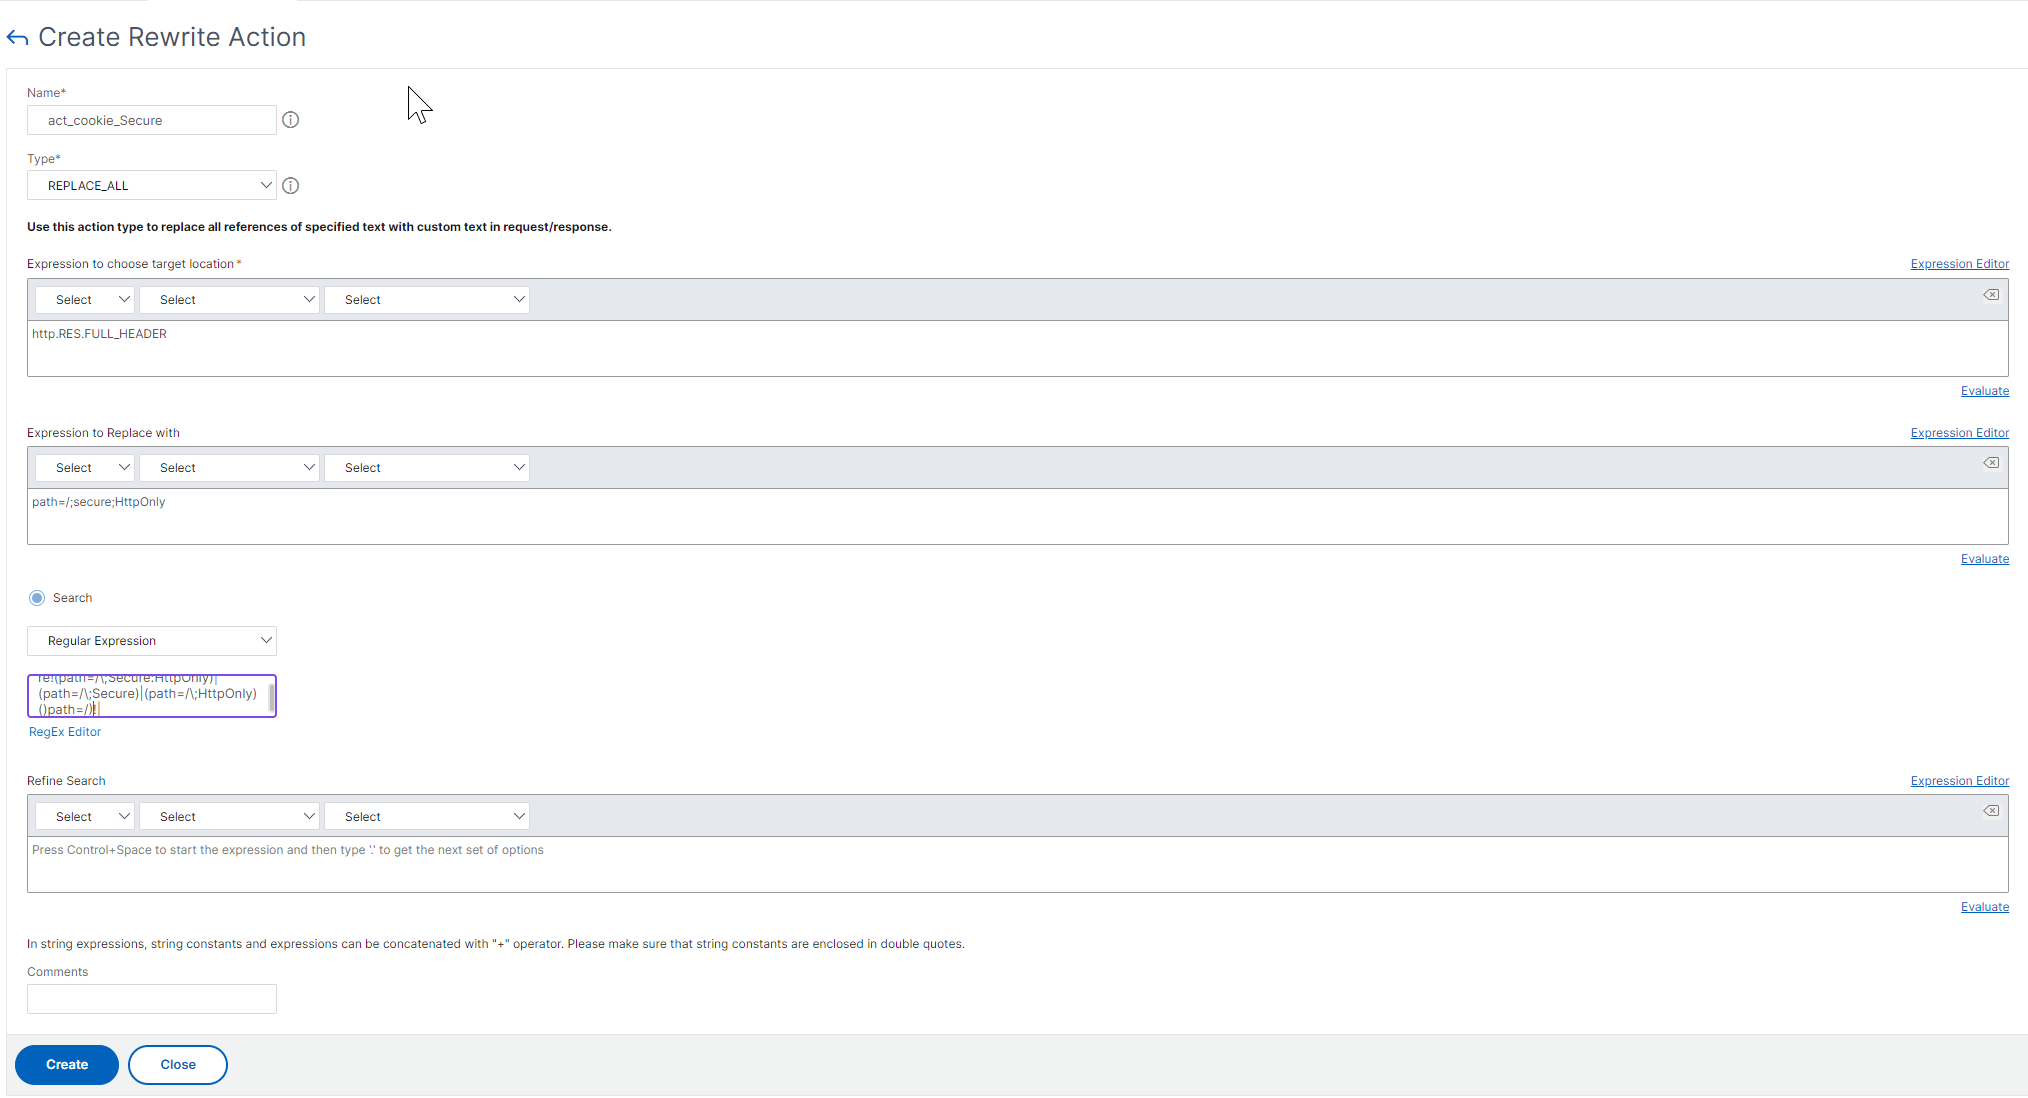Open the second Select dropdown in the target location row
Viewport: 2028px width, 1098px height.
click(229, 299)
